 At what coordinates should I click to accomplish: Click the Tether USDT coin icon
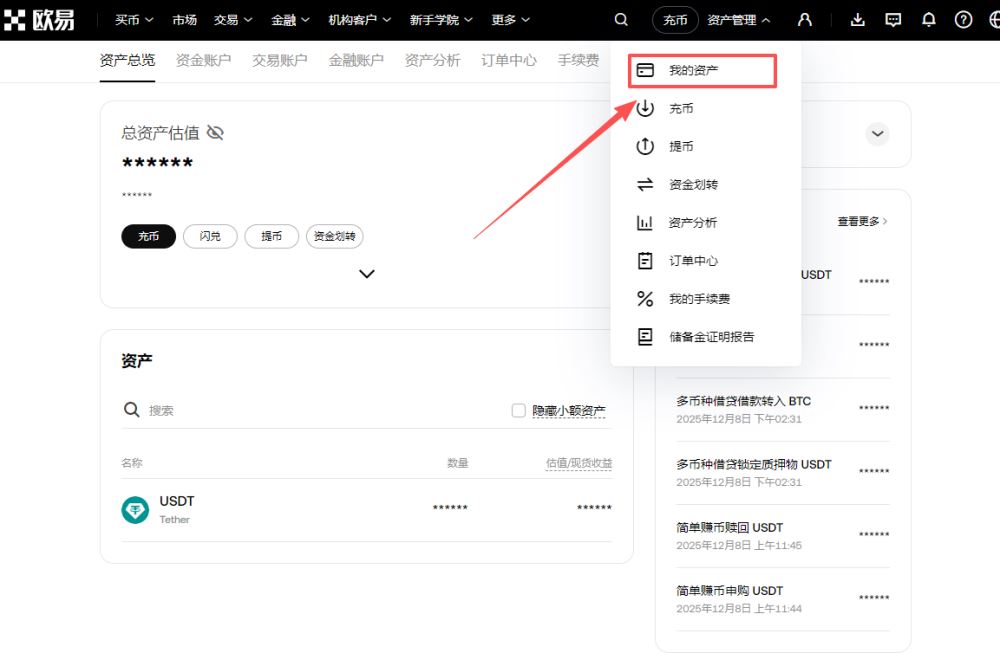click(135, 508)
